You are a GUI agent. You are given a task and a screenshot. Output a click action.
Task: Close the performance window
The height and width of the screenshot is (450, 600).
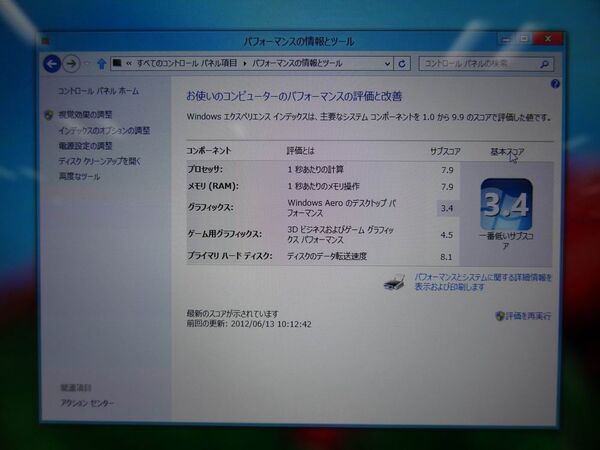pyautogui.click(x=548, y=38)
